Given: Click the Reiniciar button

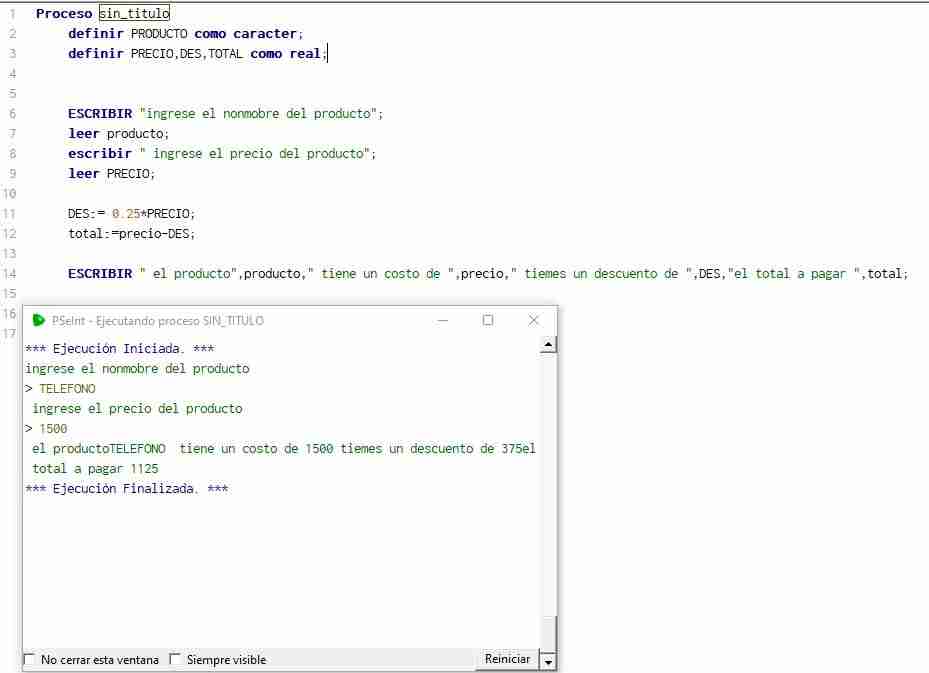Looking at the screenshot, I should pos(507,659).
